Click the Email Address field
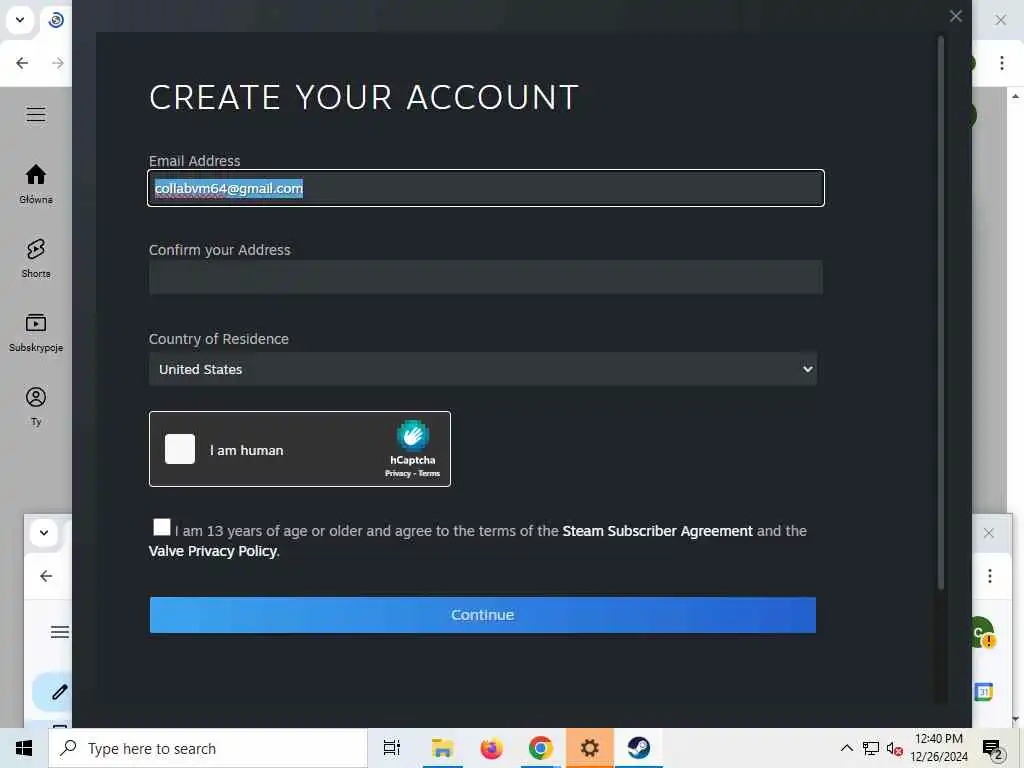The width and height of the screenshot is (1024, 768). point(486,188)
